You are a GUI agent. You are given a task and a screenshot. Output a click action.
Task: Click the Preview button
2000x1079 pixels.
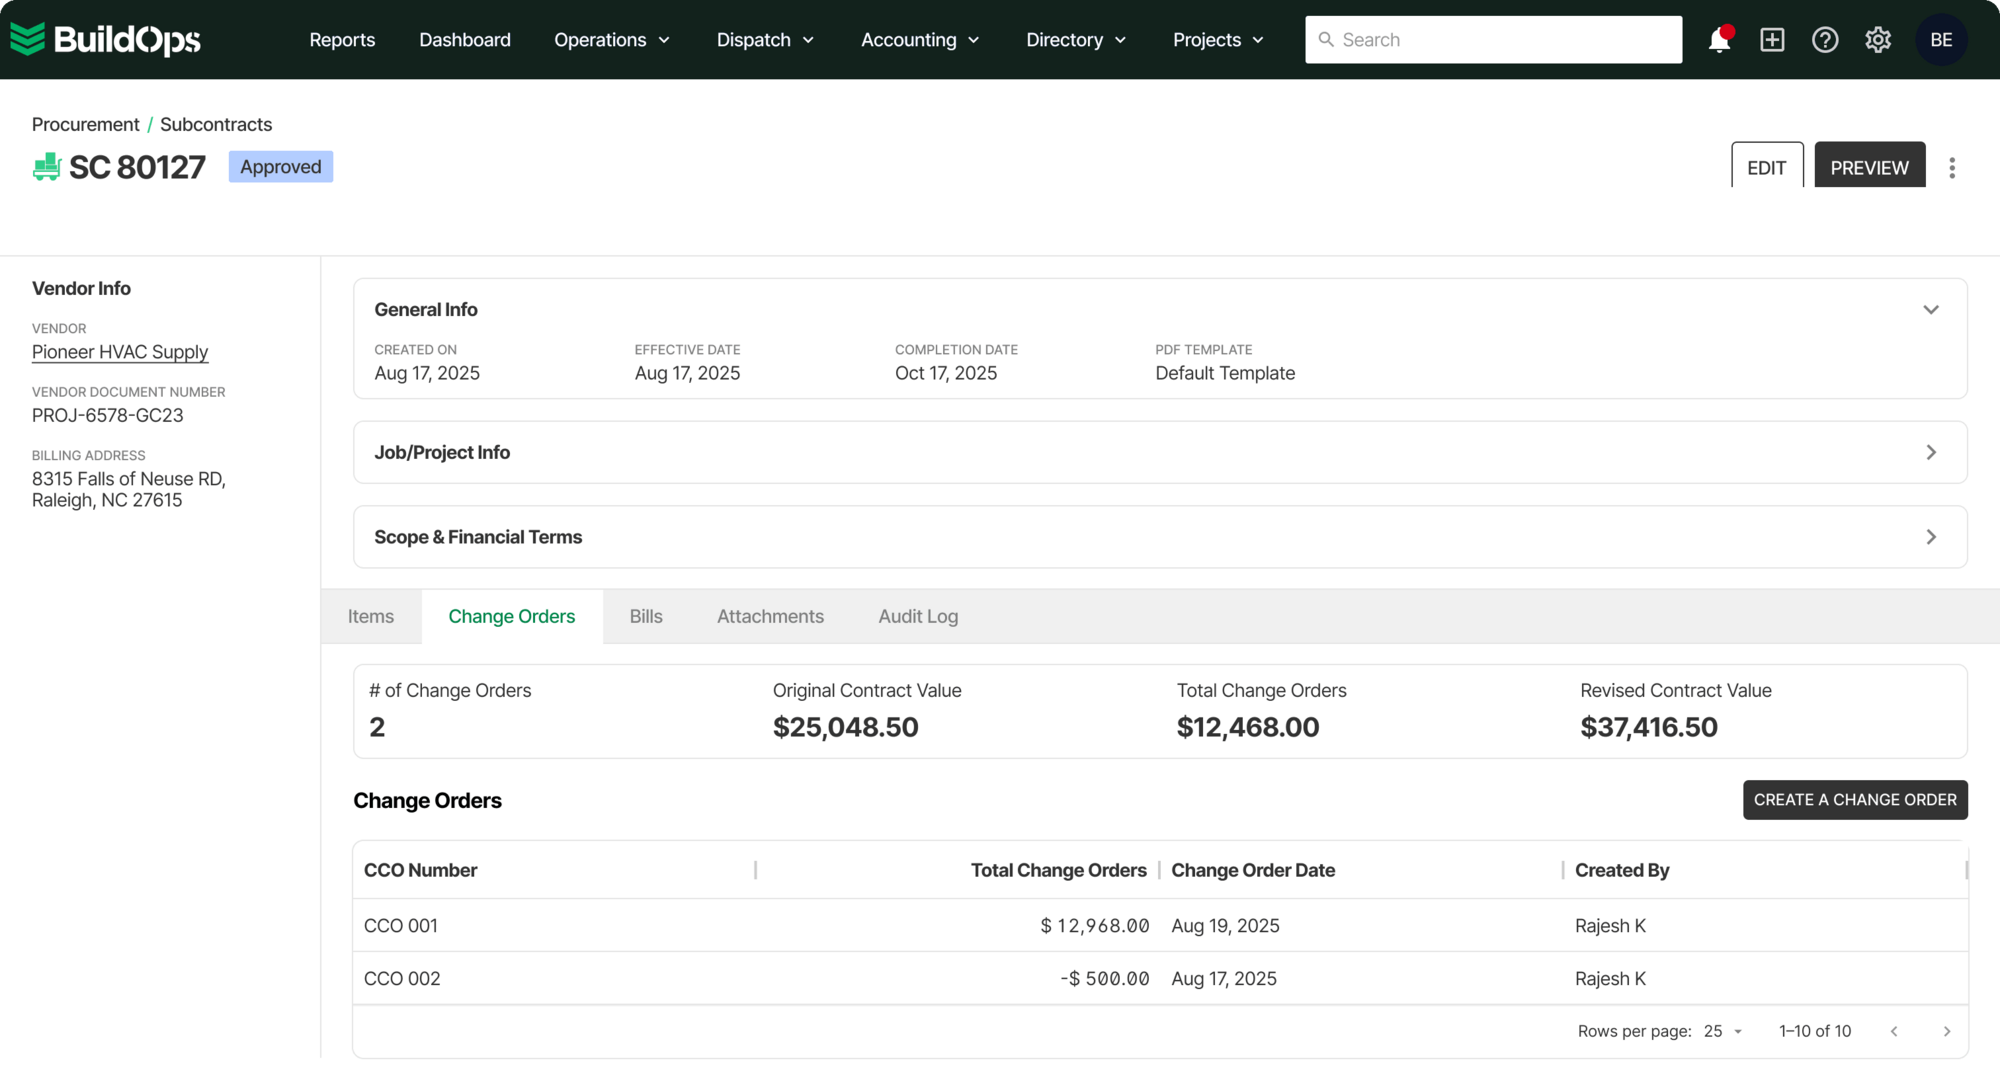1869,168
